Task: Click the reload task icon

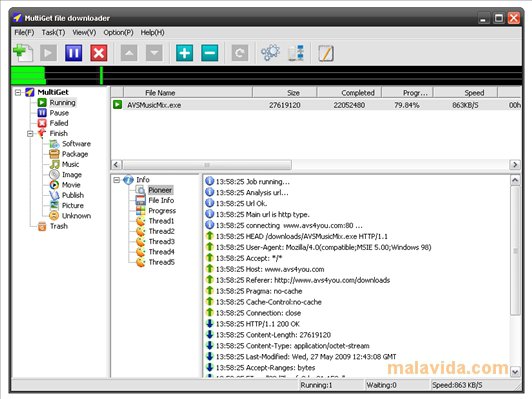Action: (240, 53)
